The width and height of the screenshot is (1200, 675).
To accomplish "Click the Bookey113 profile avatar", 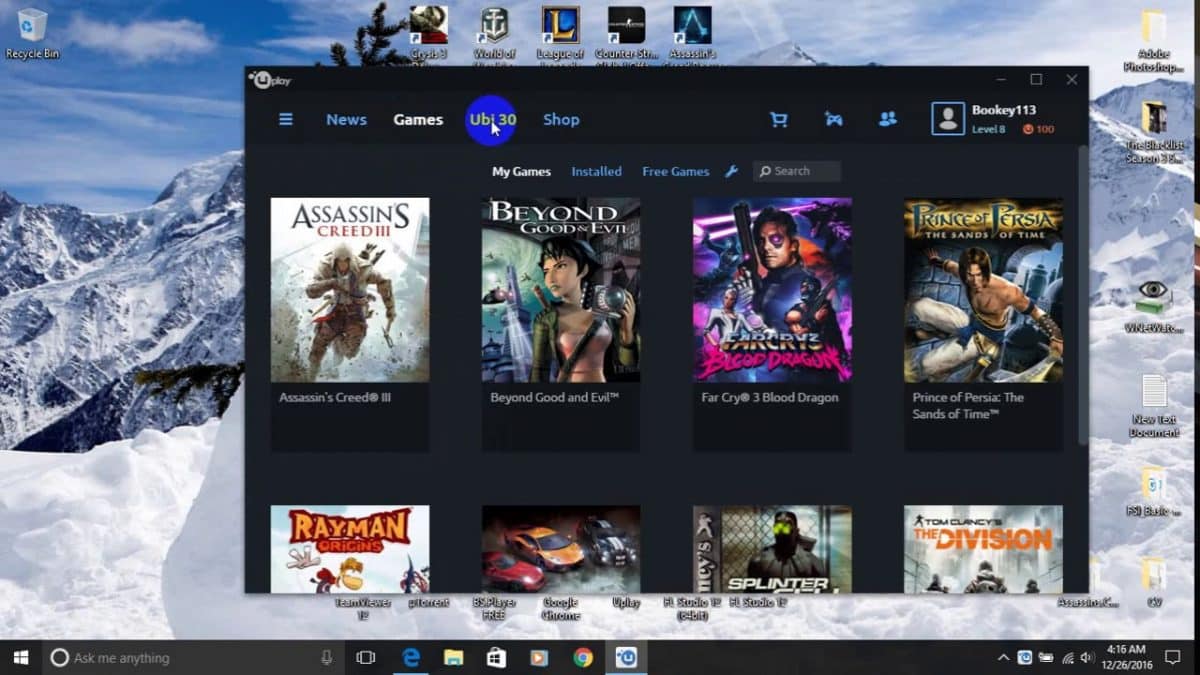I will click(x=946, y=118).
